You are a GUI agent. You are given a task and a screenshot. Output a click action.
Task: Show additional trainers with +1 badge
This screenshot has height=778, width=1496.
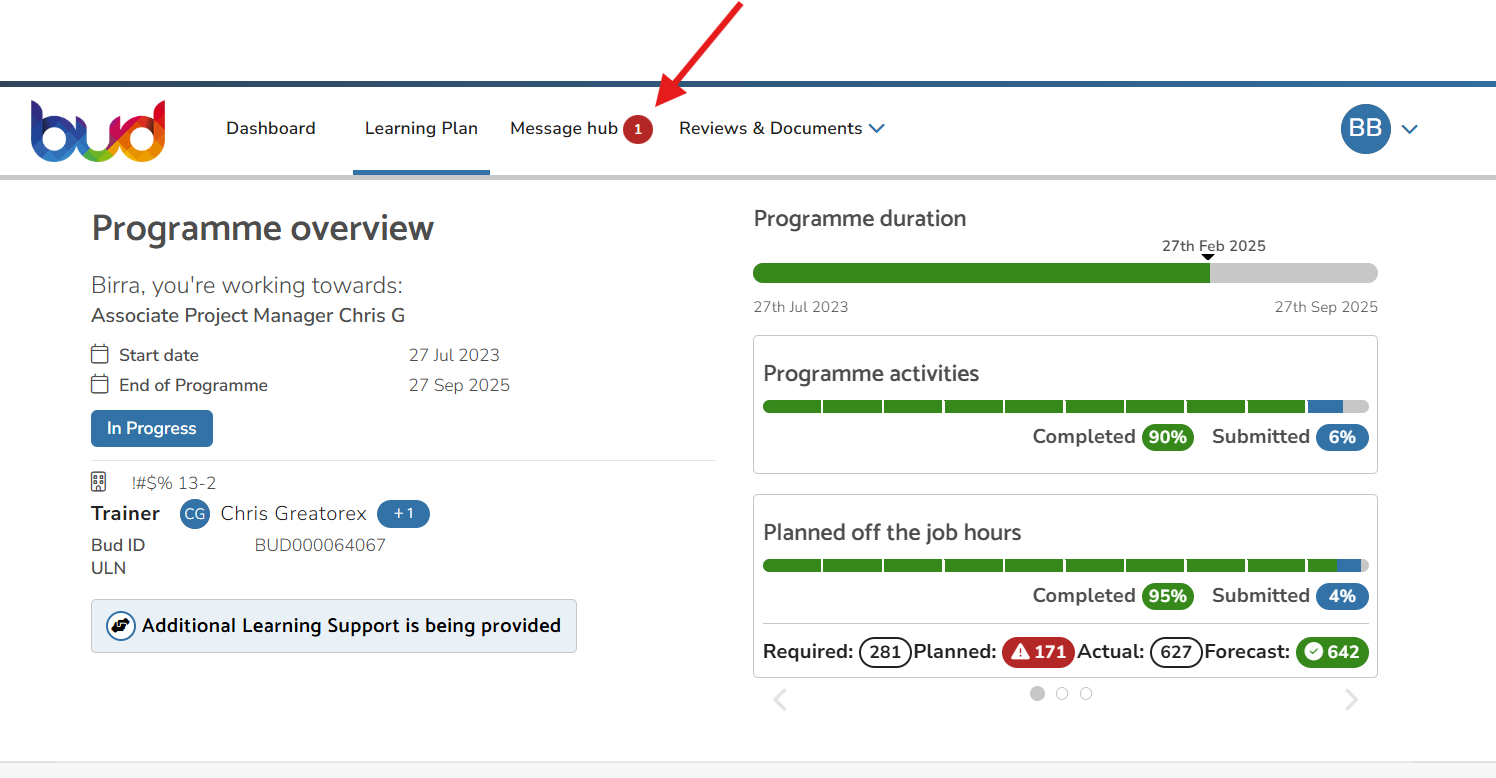(x=403, y=514)
